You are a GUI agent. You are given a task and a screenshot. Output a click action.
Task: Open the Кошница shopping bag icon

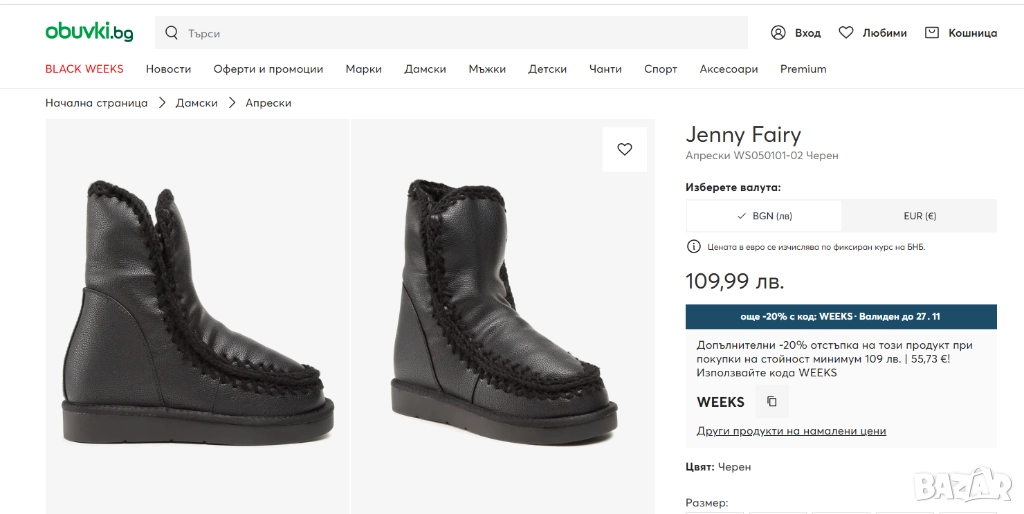tap(932, 33)
